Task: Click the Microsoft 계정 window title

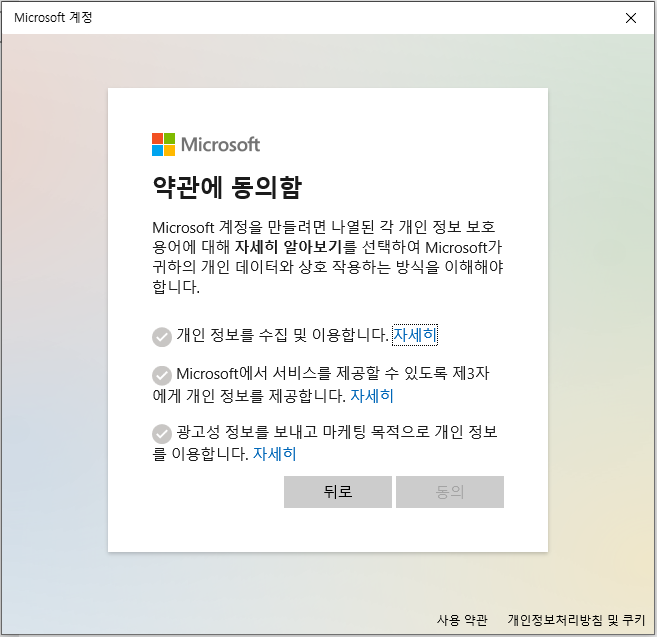Action: pyautogui.click(x=53, y=18)
